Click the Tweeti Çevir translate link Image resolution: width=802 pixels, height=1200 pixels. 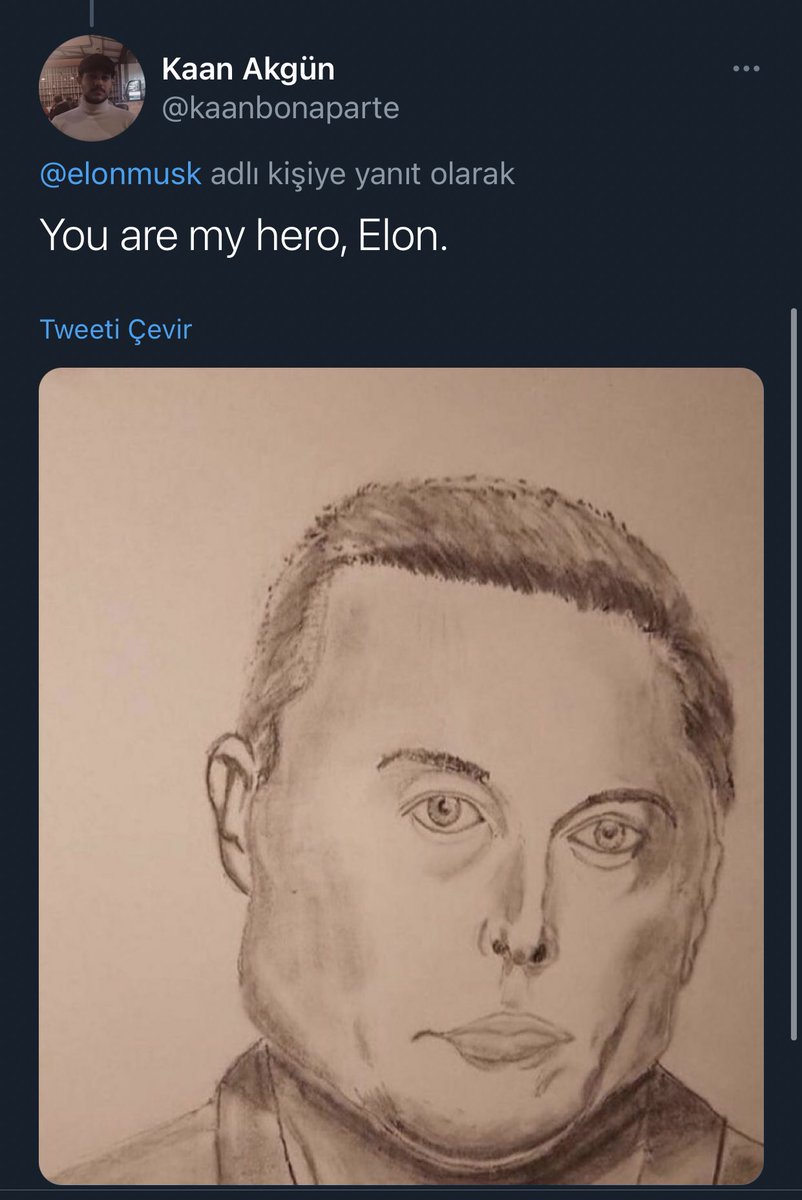coord(115,328)
